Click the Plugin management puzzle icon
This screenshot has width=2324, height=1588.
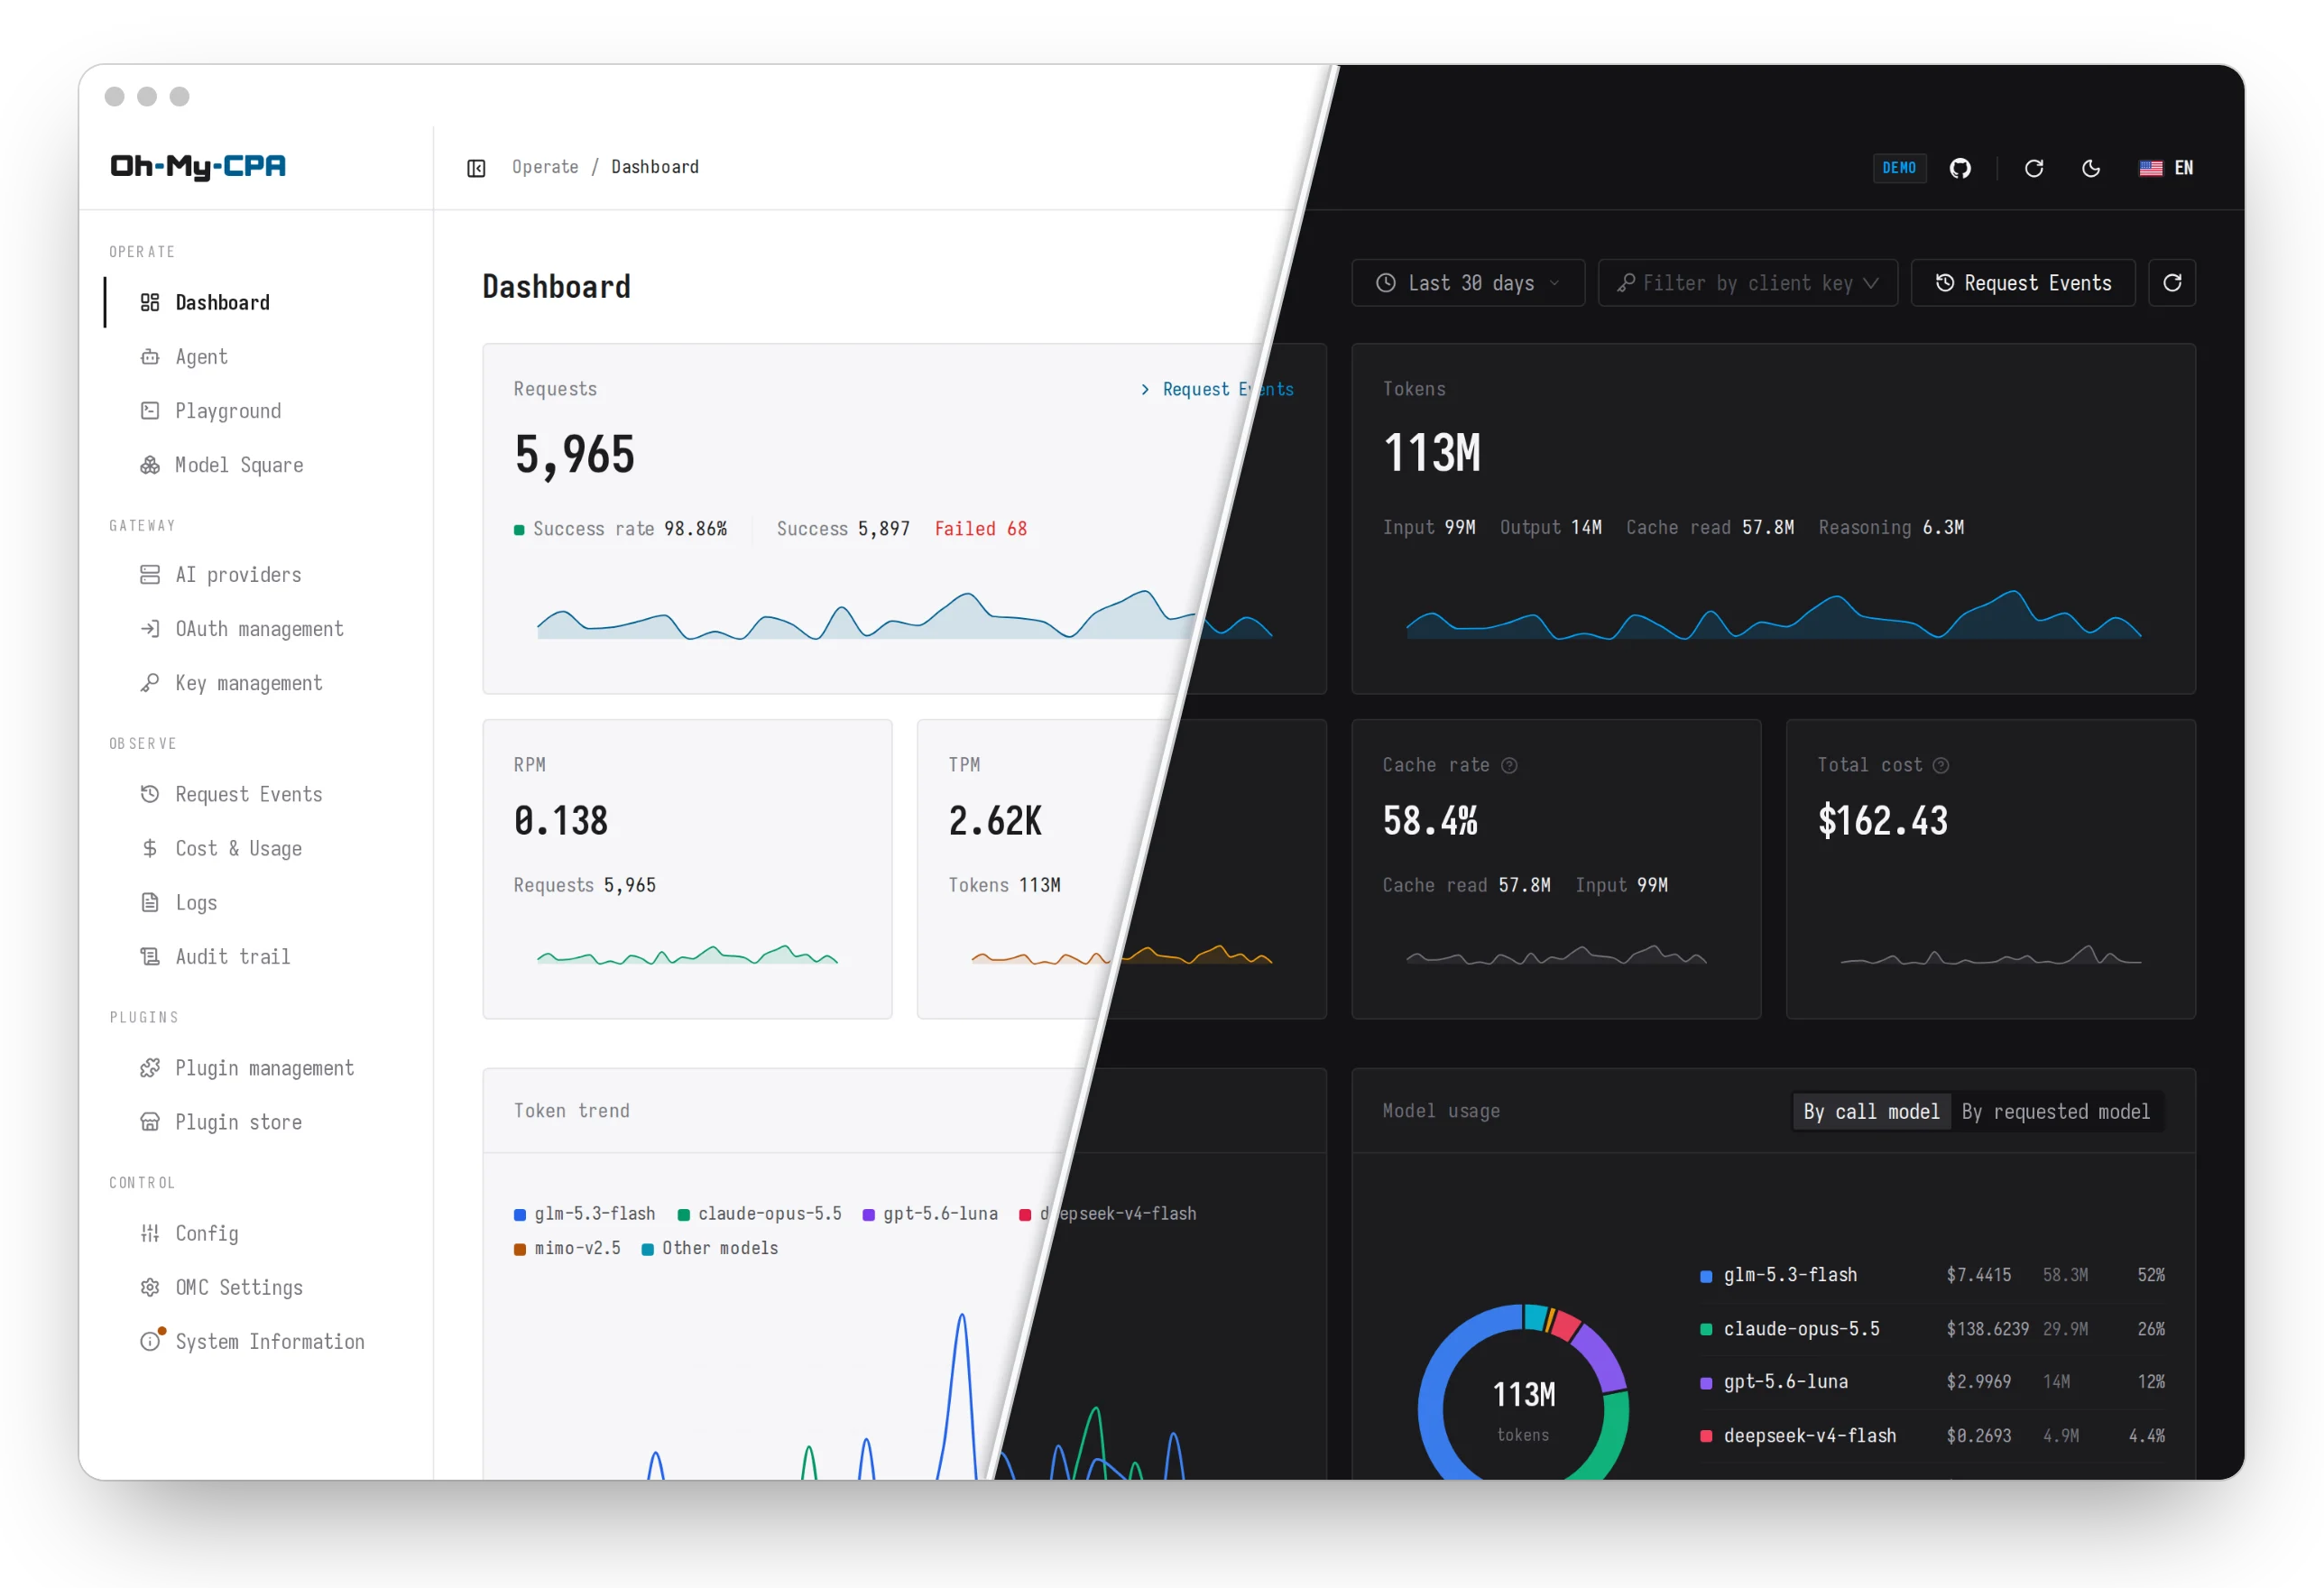pyautogui.click(x=150, y=1068)
